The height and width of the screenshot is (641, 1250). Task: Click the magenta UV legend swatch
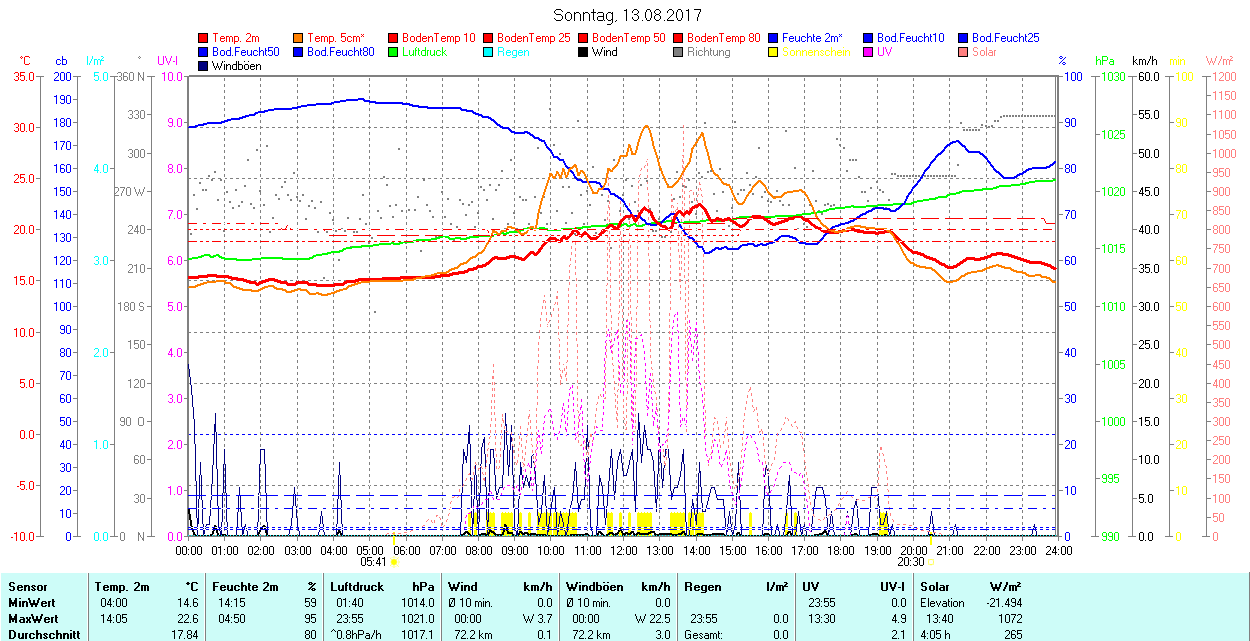coord(869,52)
